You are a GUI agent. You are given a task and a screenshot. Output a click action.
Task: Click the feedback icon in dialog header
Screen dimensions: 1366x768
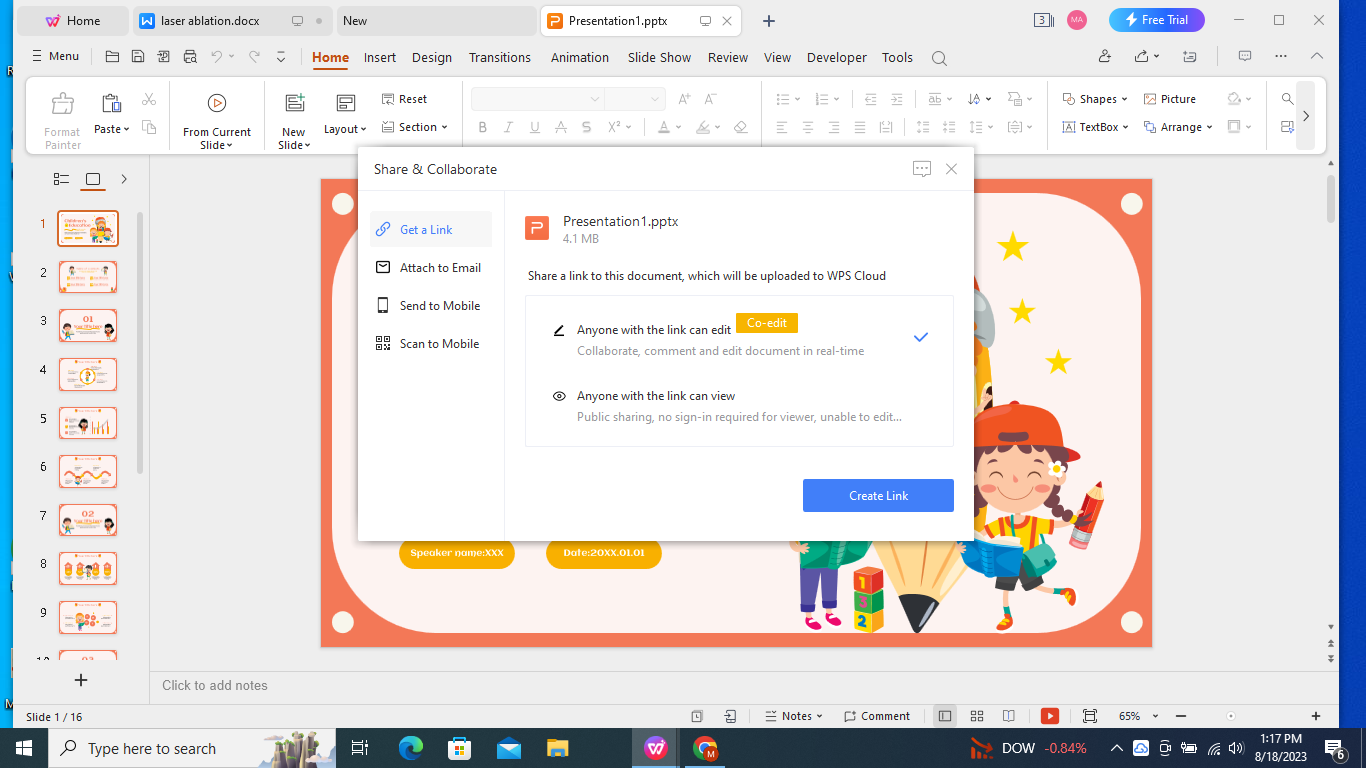pyautogui.click(x=921, y=169)
